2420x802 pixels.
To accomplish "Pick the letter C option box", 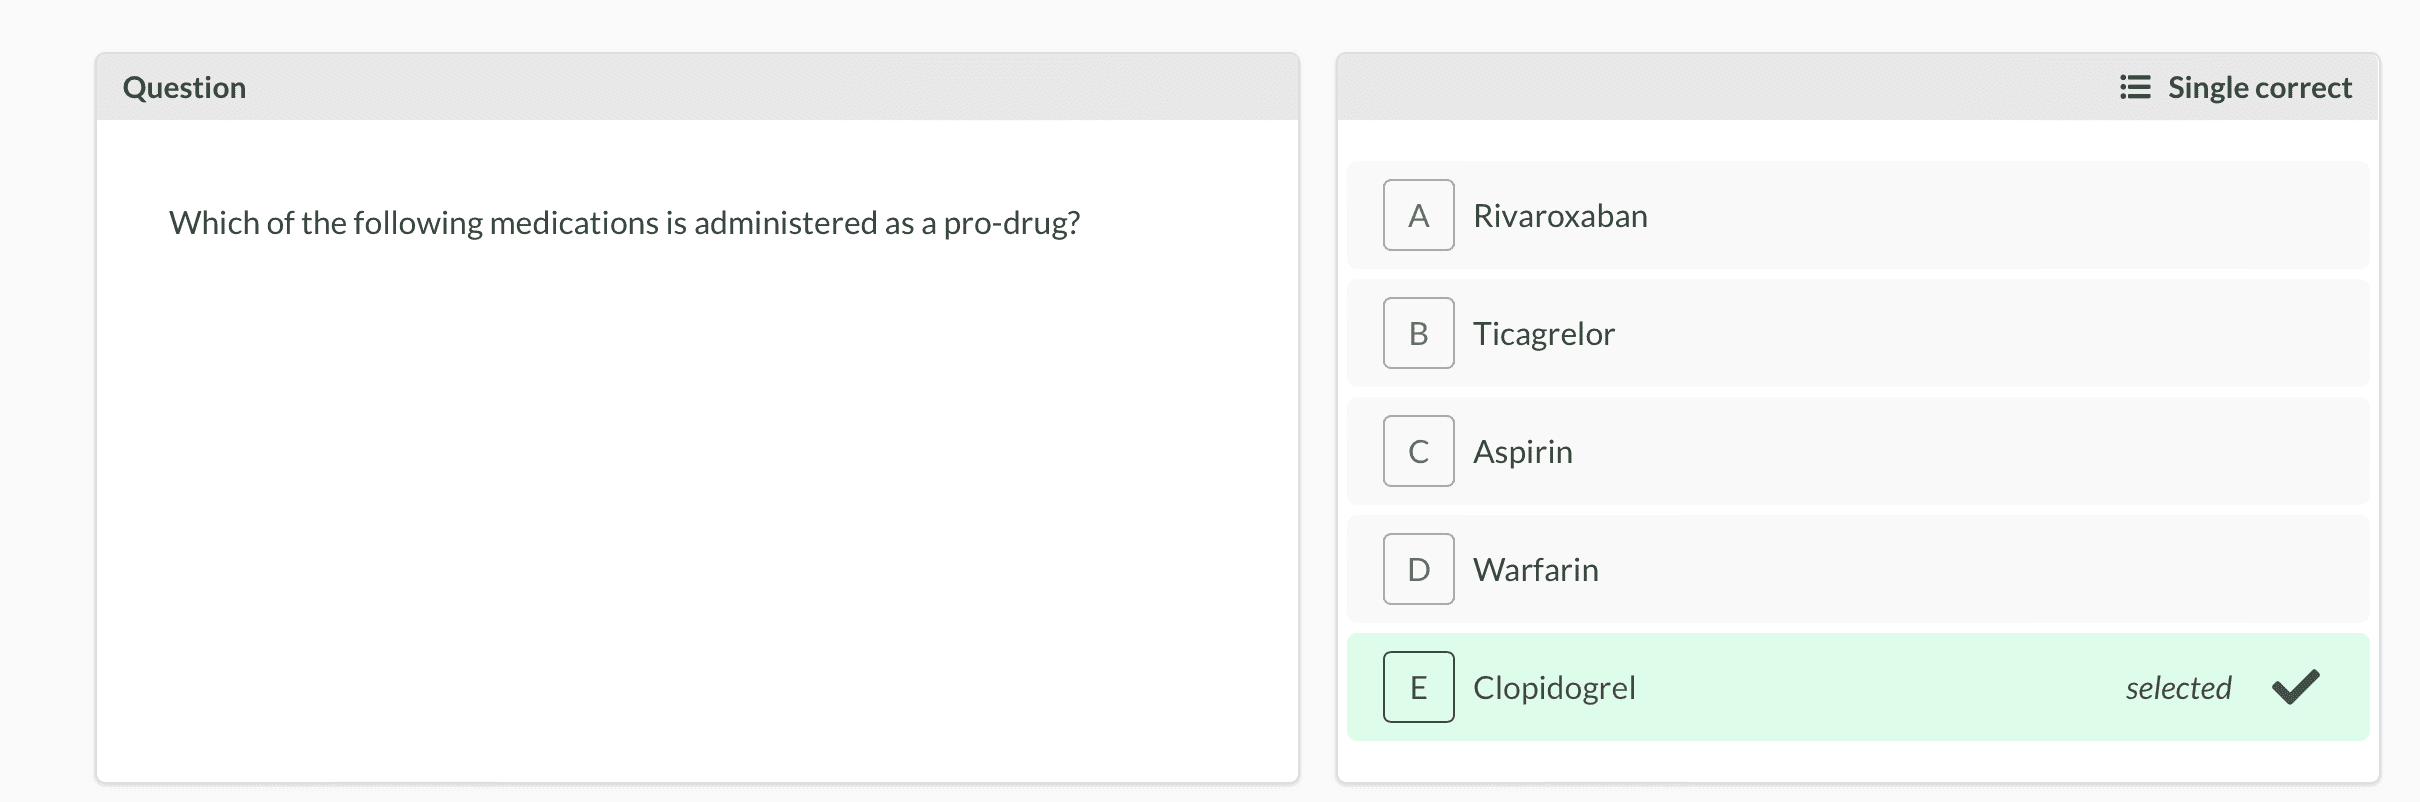I will tap(1418, 451).
